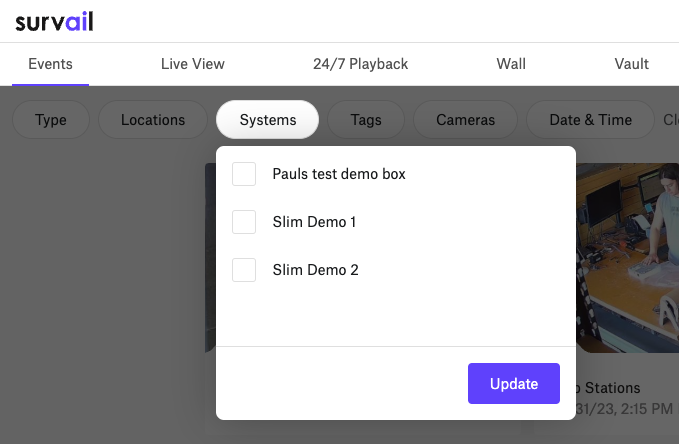Open the Type filter dropdown
Image resolution: width=679 pixels, height=444 pixels.
[x=51, y=120]
